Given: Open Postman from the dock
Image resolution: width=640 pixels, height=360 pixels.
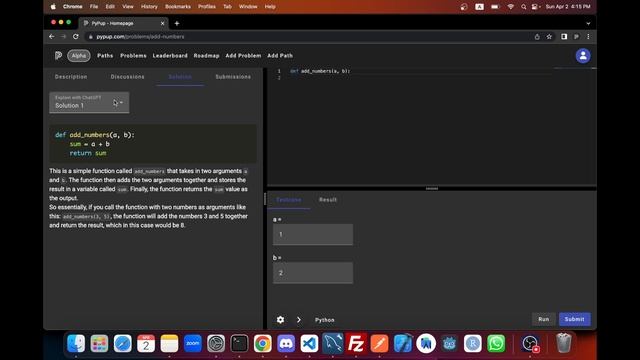Looking at the screenshot, I should pyautogui.click(x=379, y=343).
